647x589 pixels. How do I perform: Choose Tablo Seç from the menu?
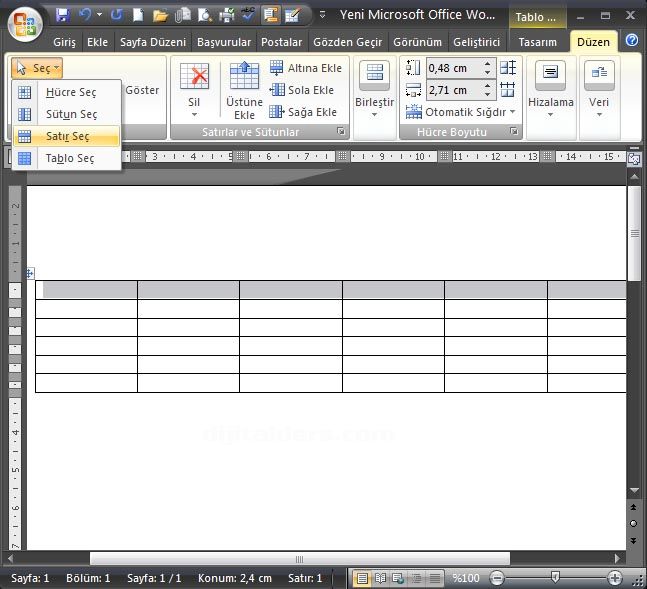coord(67,158)
